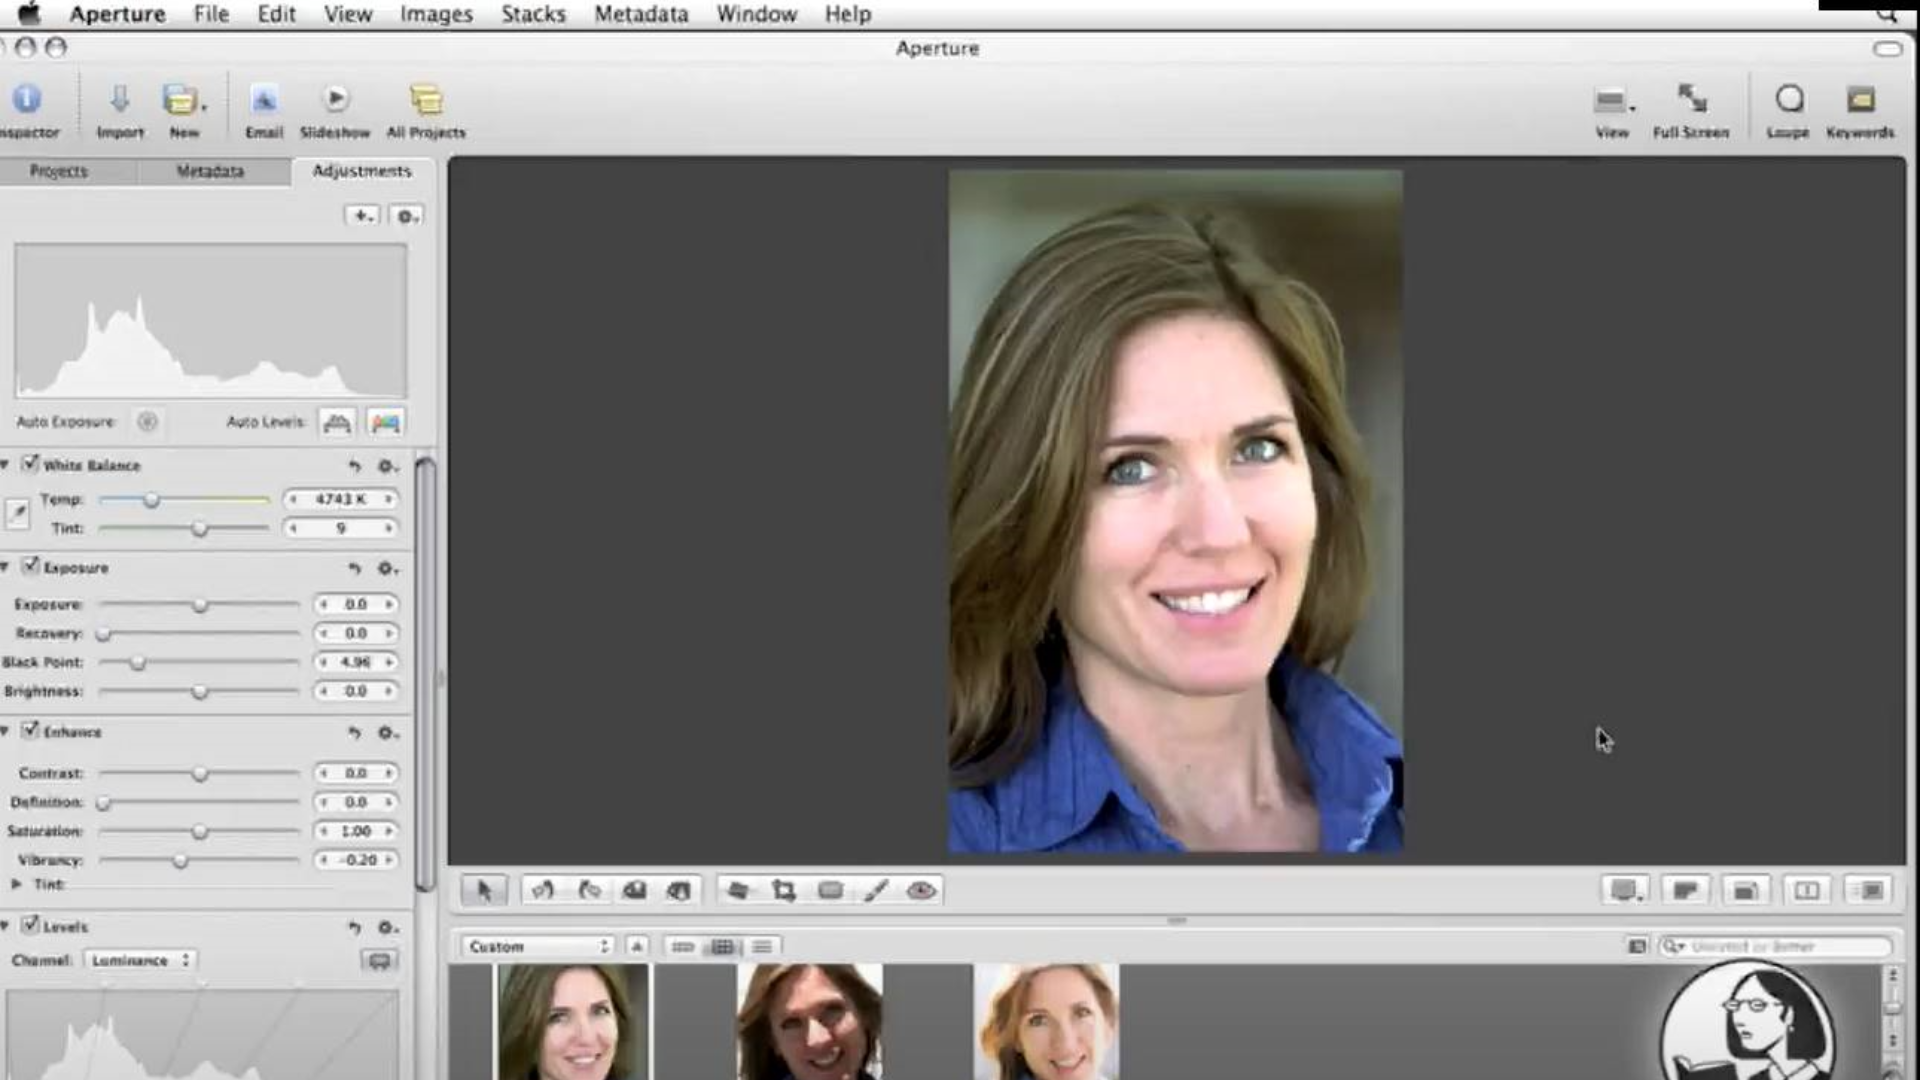The height and width of the screenshot is (1080, 1920).
Task: Click the Import toolbar icon
Action: pos(120,100)
